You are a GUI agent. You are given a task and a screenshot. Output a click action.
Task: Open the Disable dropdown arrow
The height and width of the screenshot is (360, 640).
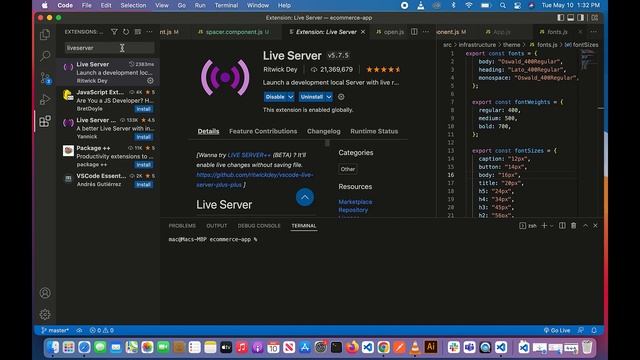pos(291,97)
